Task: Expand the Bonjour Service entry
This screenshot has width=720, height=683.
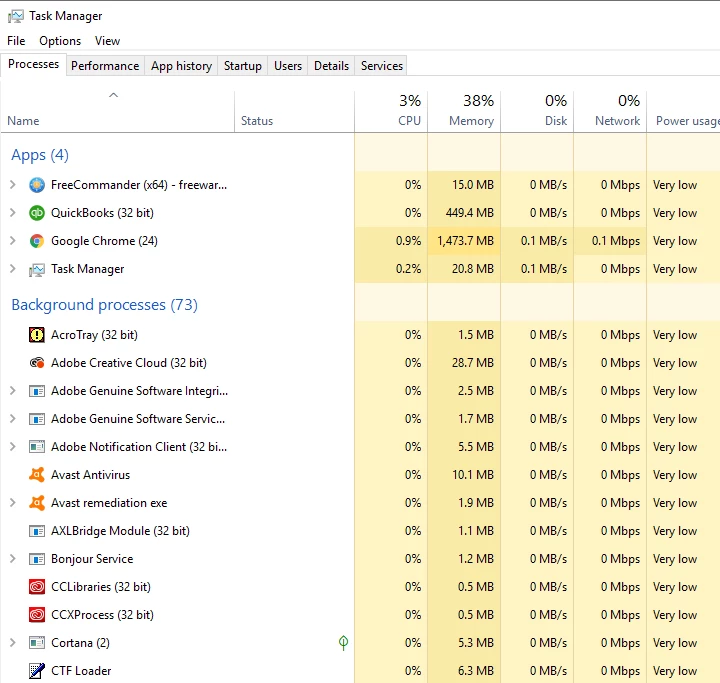Action: tap(13, 559)
